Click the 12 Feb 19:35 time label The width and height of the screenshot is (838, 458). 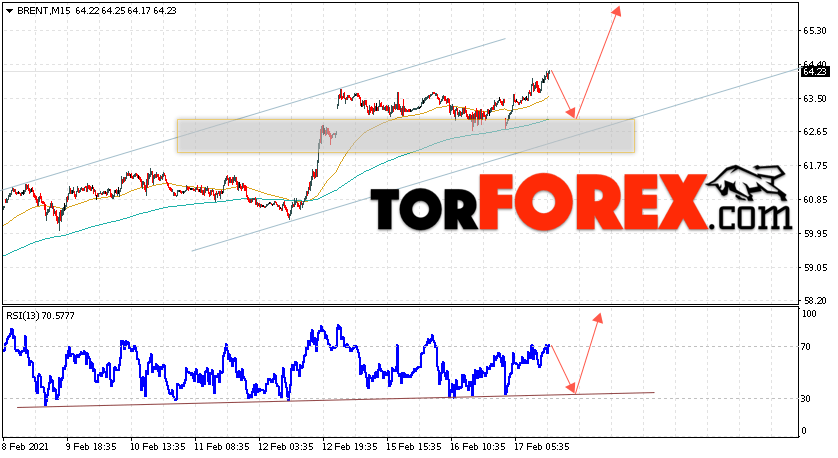(x=350, y=446)
